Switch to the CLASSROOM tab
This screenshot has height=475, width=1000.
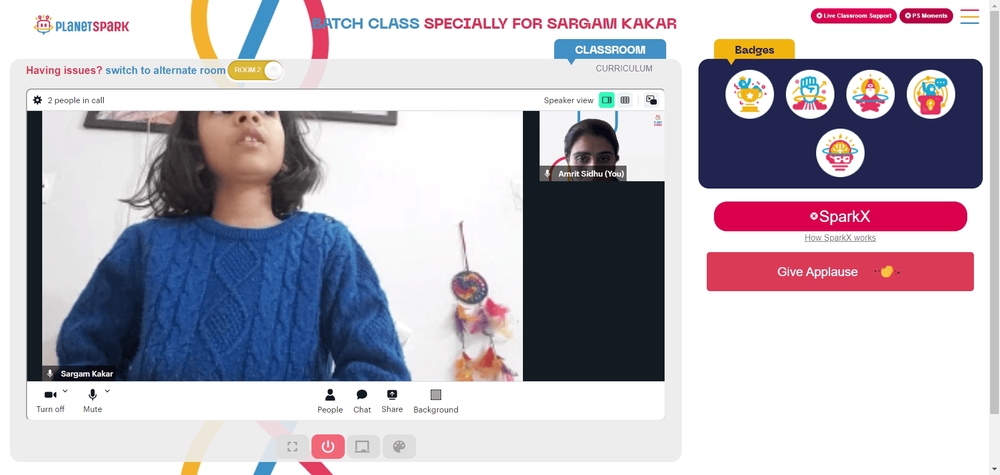[x=610, y=50]
